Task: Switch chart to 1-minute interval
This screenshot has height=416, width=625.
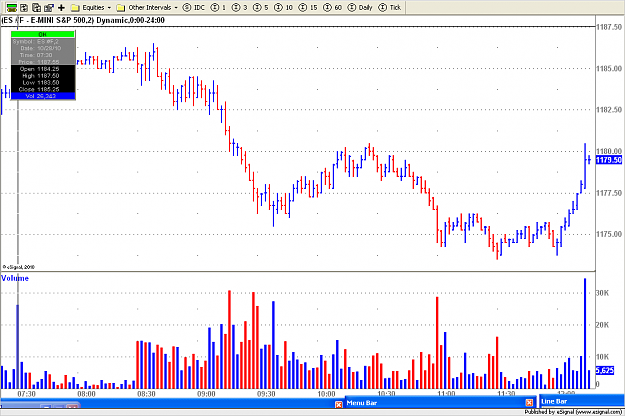Action: click(218, 7)
